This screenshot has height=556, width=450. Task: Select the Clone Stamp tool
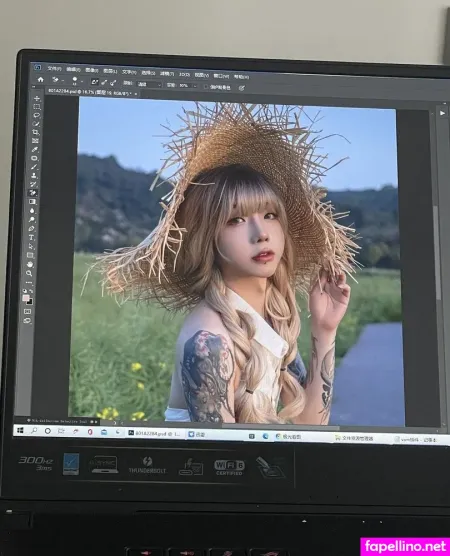click(34, 176)
